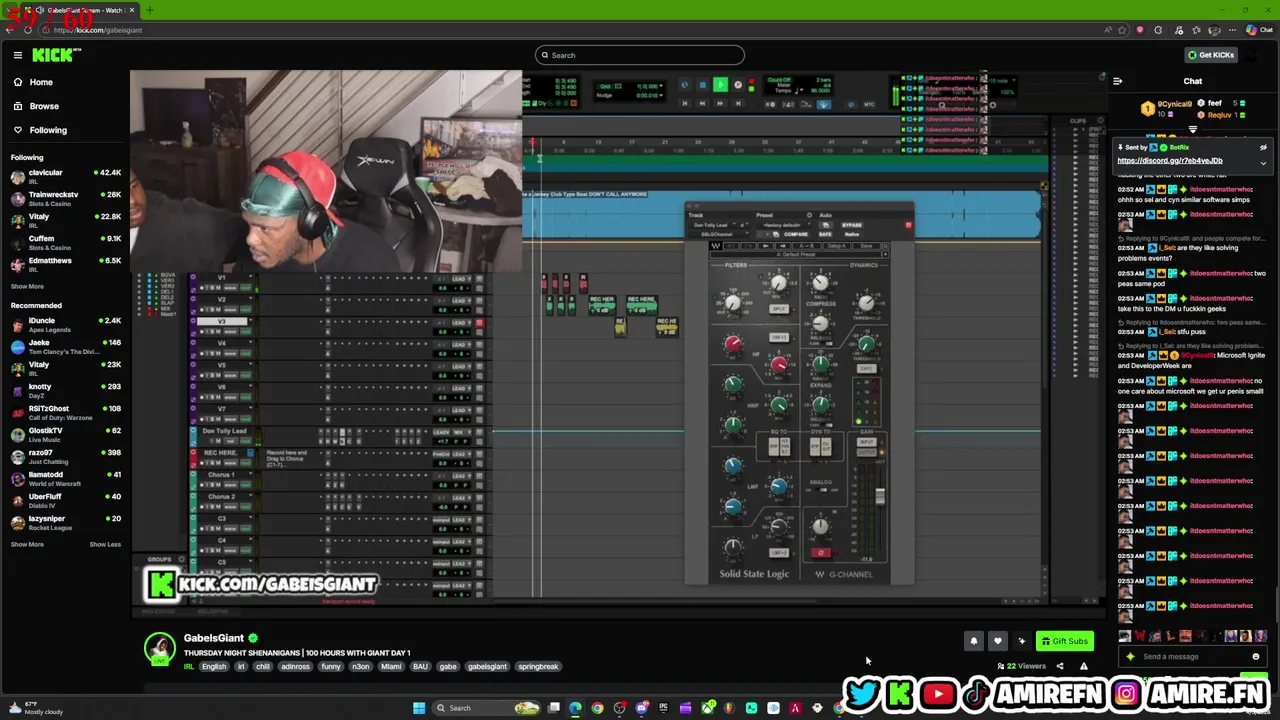Toggle the GATE button in the dynamics section
1280x720 pixels.
point(866,369)
